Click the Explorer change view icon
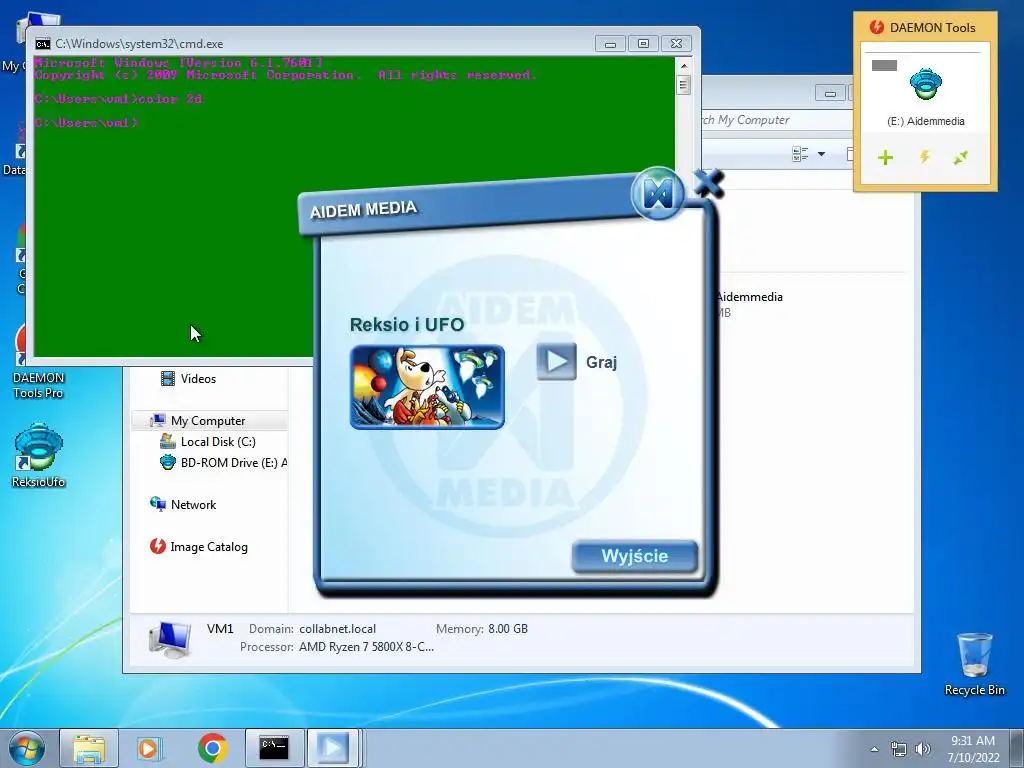 click(x=800, y=154)
